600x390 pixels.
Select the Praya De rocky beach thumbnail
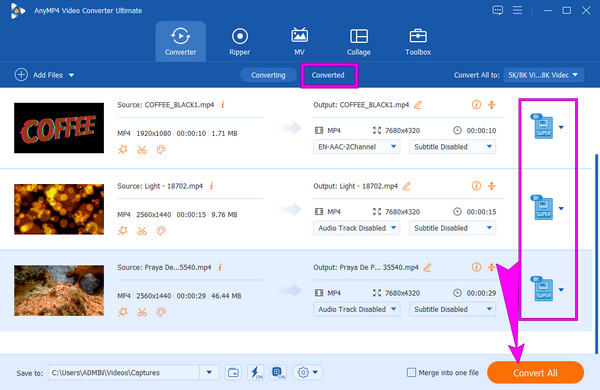click(59, 290)
